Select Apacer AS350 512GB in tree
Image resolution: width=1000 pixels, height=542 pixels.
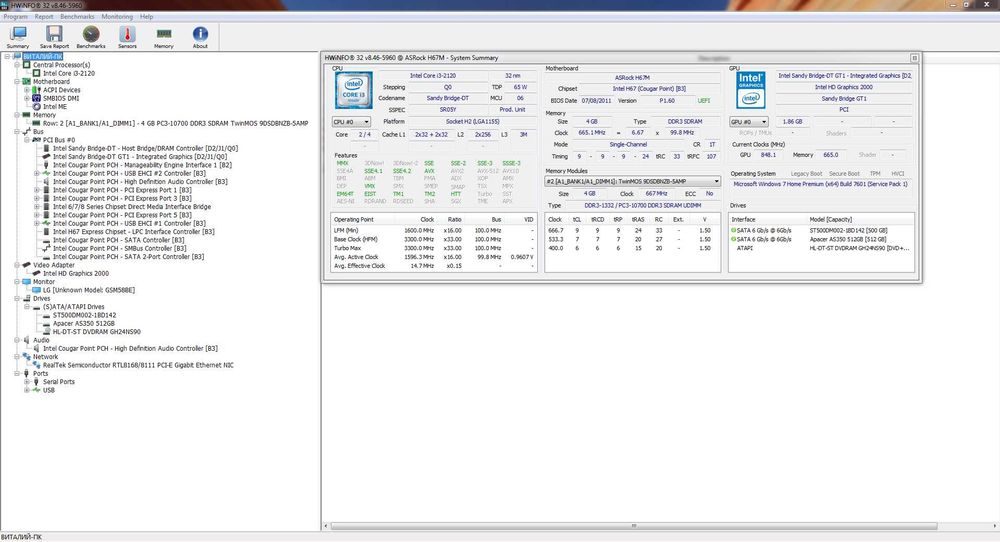84,323
